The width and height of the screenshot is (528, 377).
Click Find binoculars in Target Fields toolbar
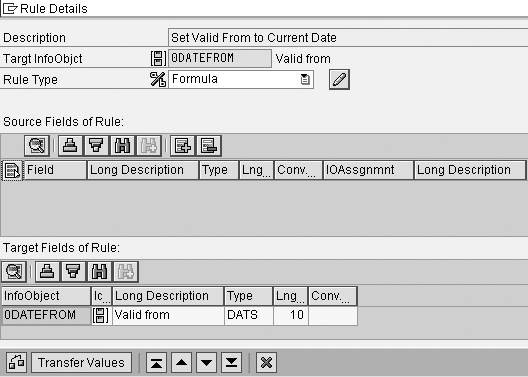point(100,272)
